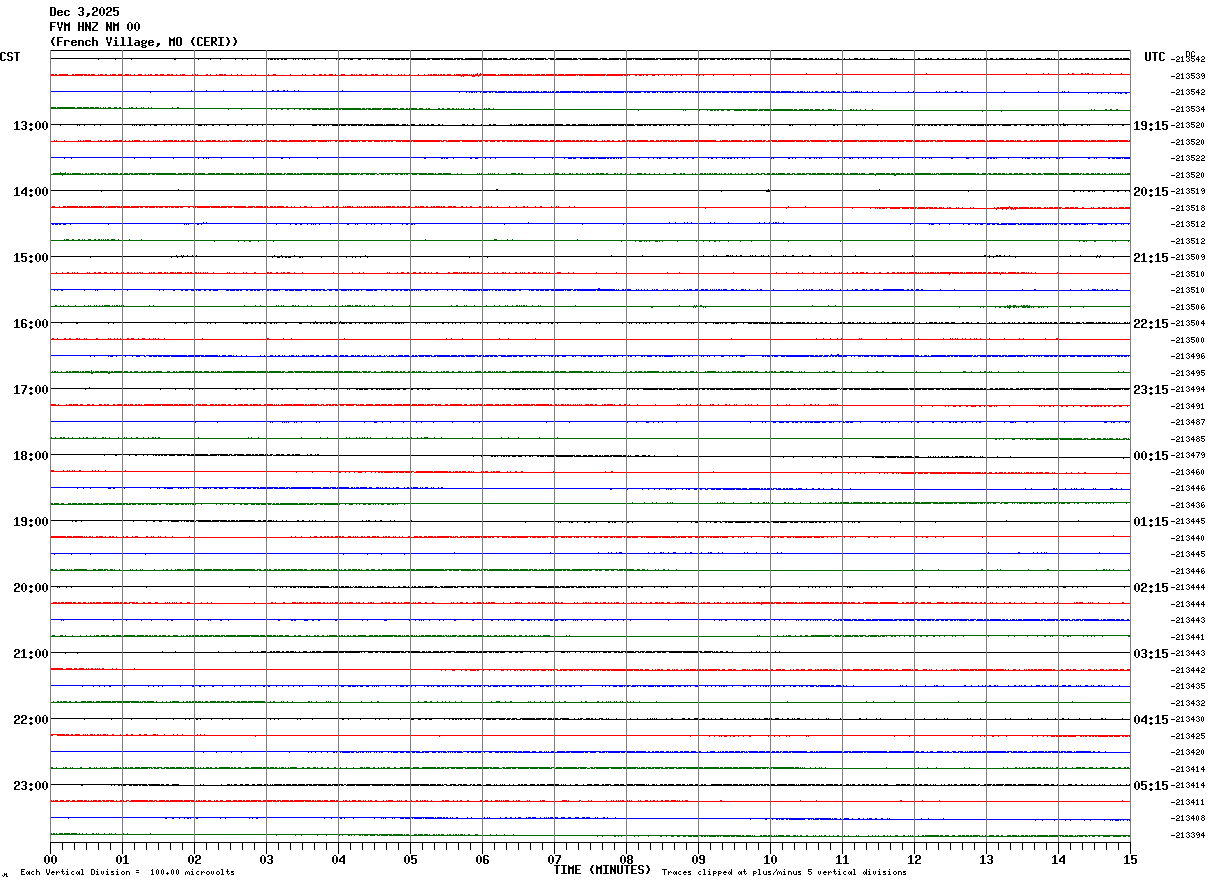Click minute label "06" on the bottom axis

click(x=482, y=859)
